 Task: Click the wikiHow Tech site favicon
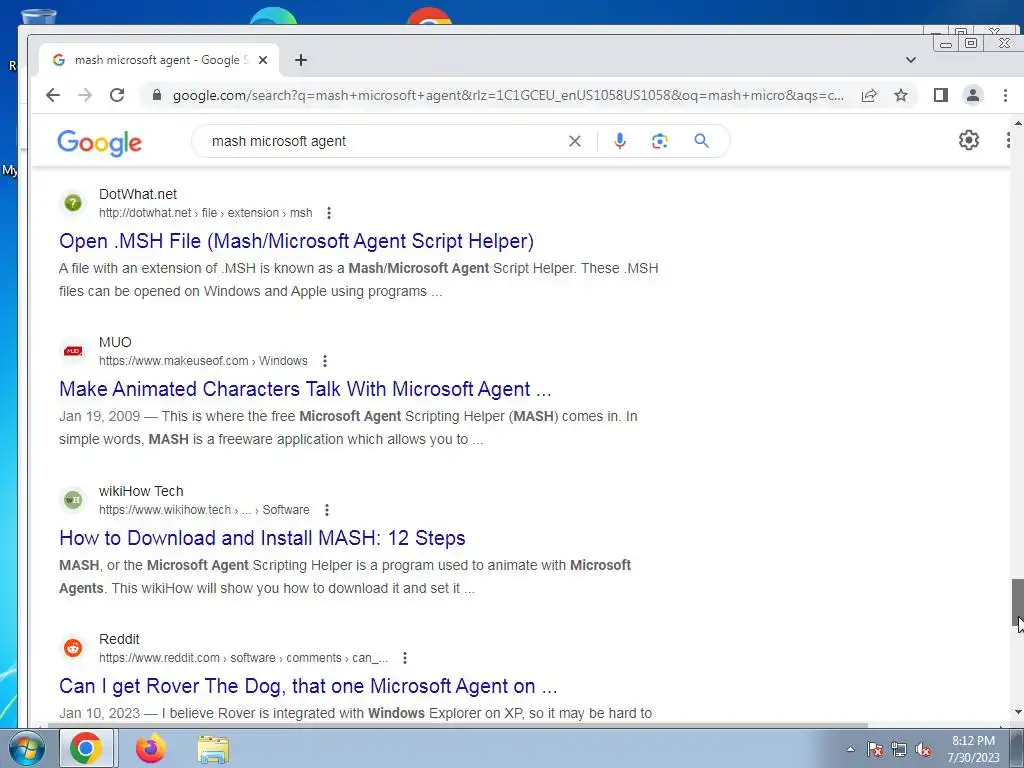[73, 500]
